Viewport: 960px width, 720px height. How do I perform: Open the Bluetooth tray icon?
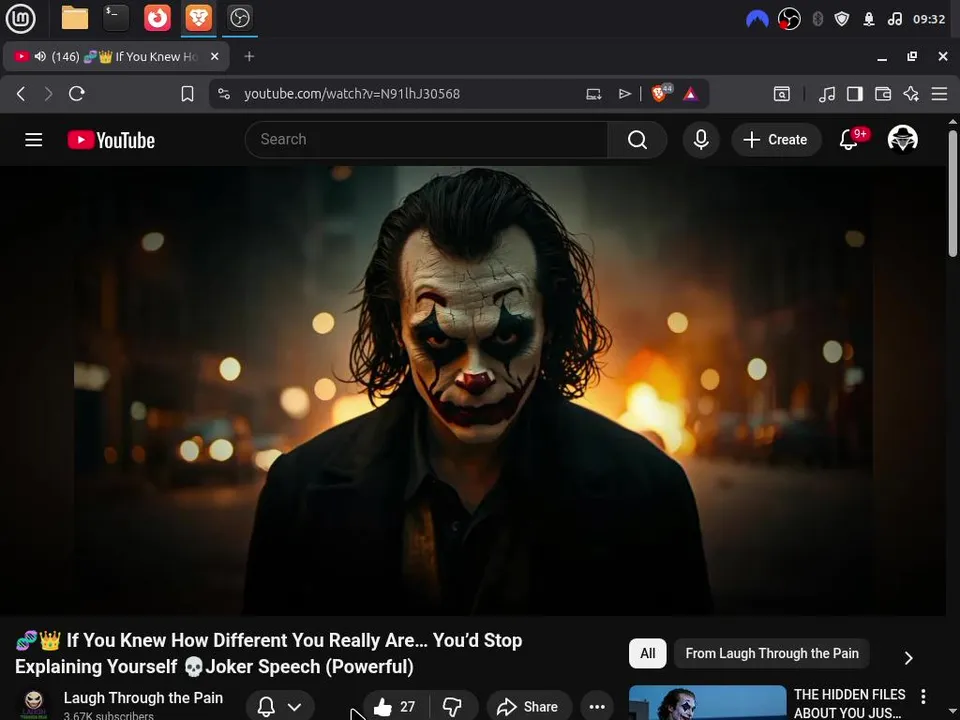point(817,19)
